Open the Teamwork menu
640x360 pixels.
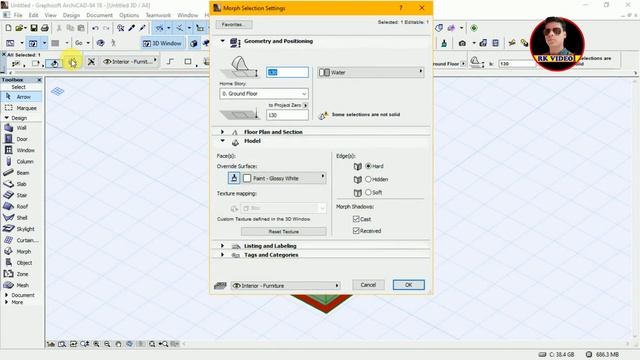tap(158, 15)
